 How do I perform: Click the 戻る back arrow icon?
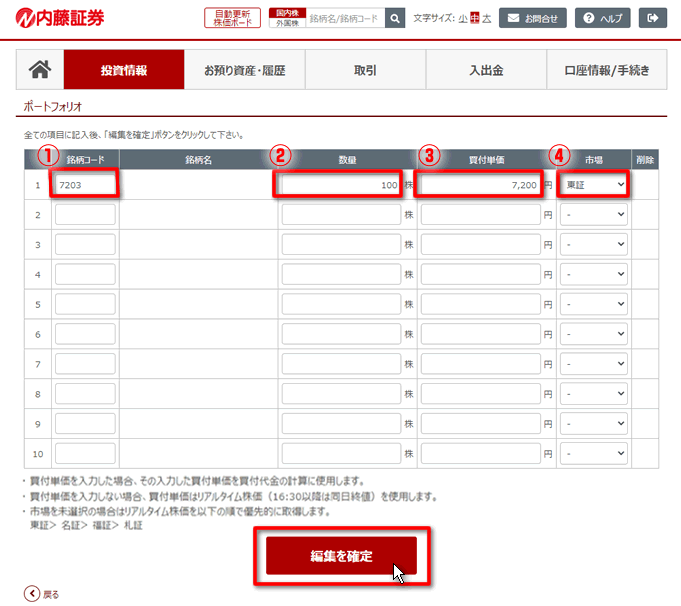coord(32,594)
